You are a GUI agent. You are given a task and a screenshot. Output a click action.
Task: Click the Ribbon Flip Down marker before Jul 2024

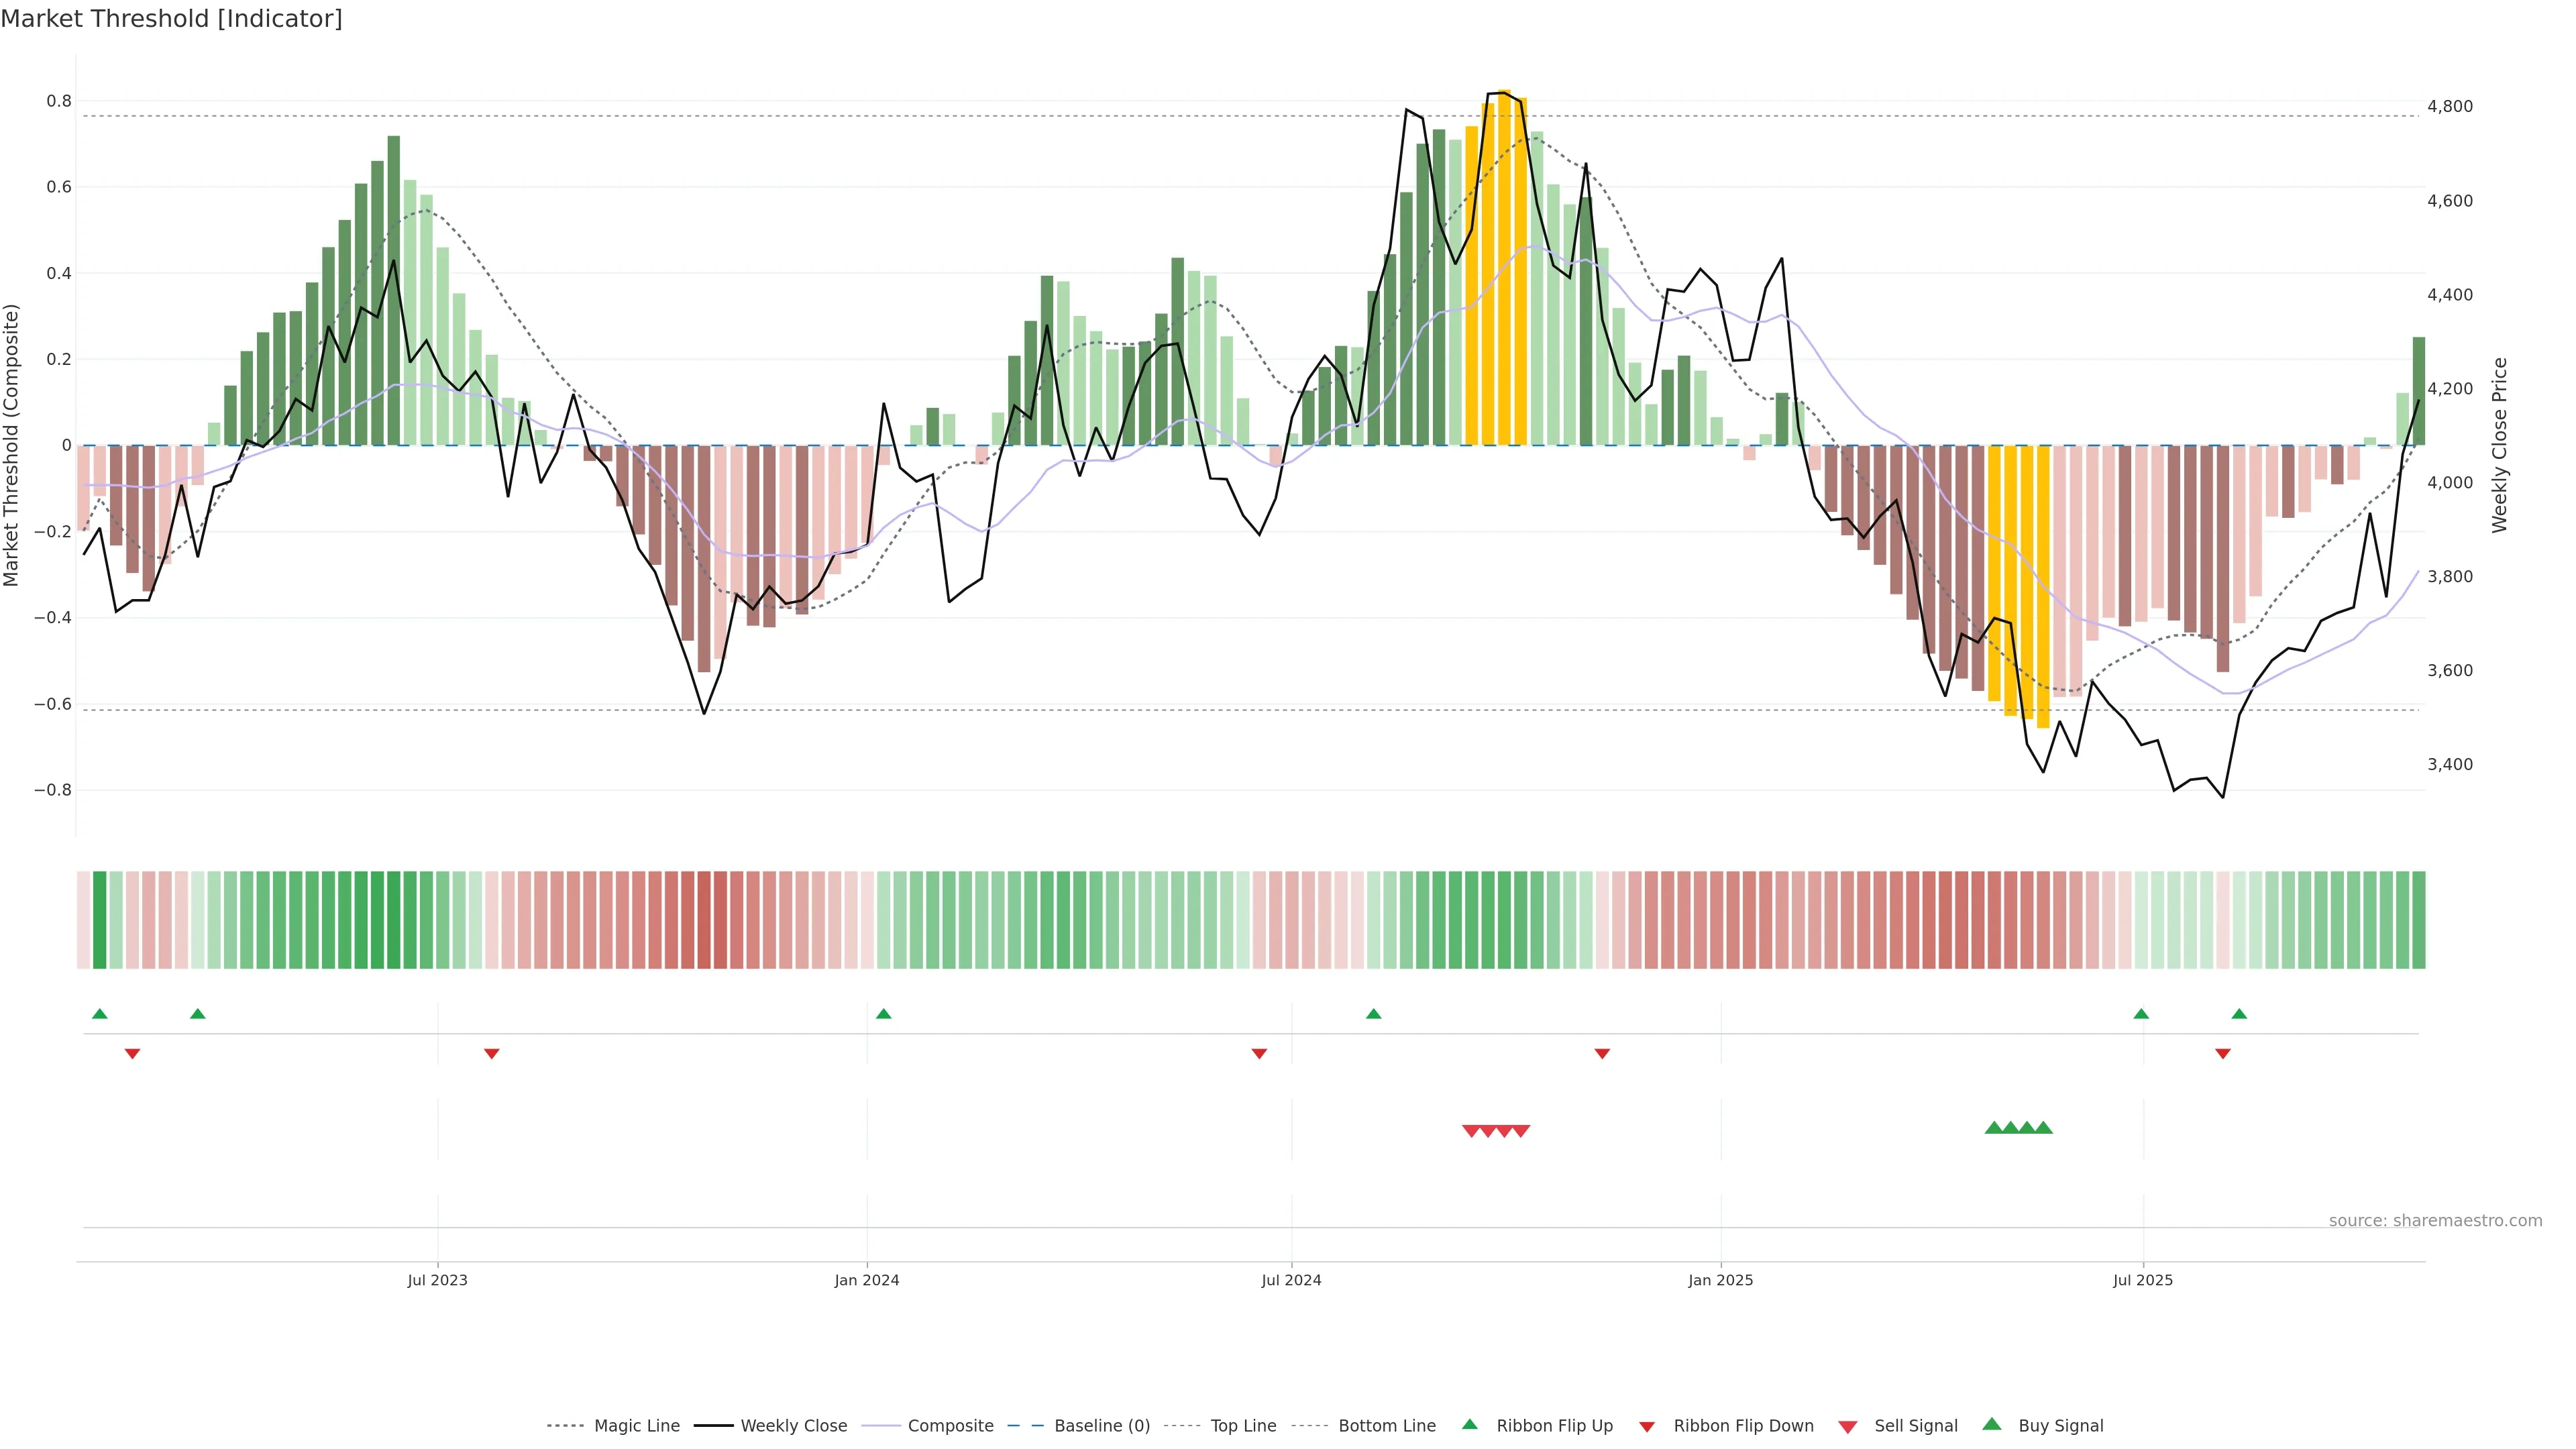coord(1259,1053)
